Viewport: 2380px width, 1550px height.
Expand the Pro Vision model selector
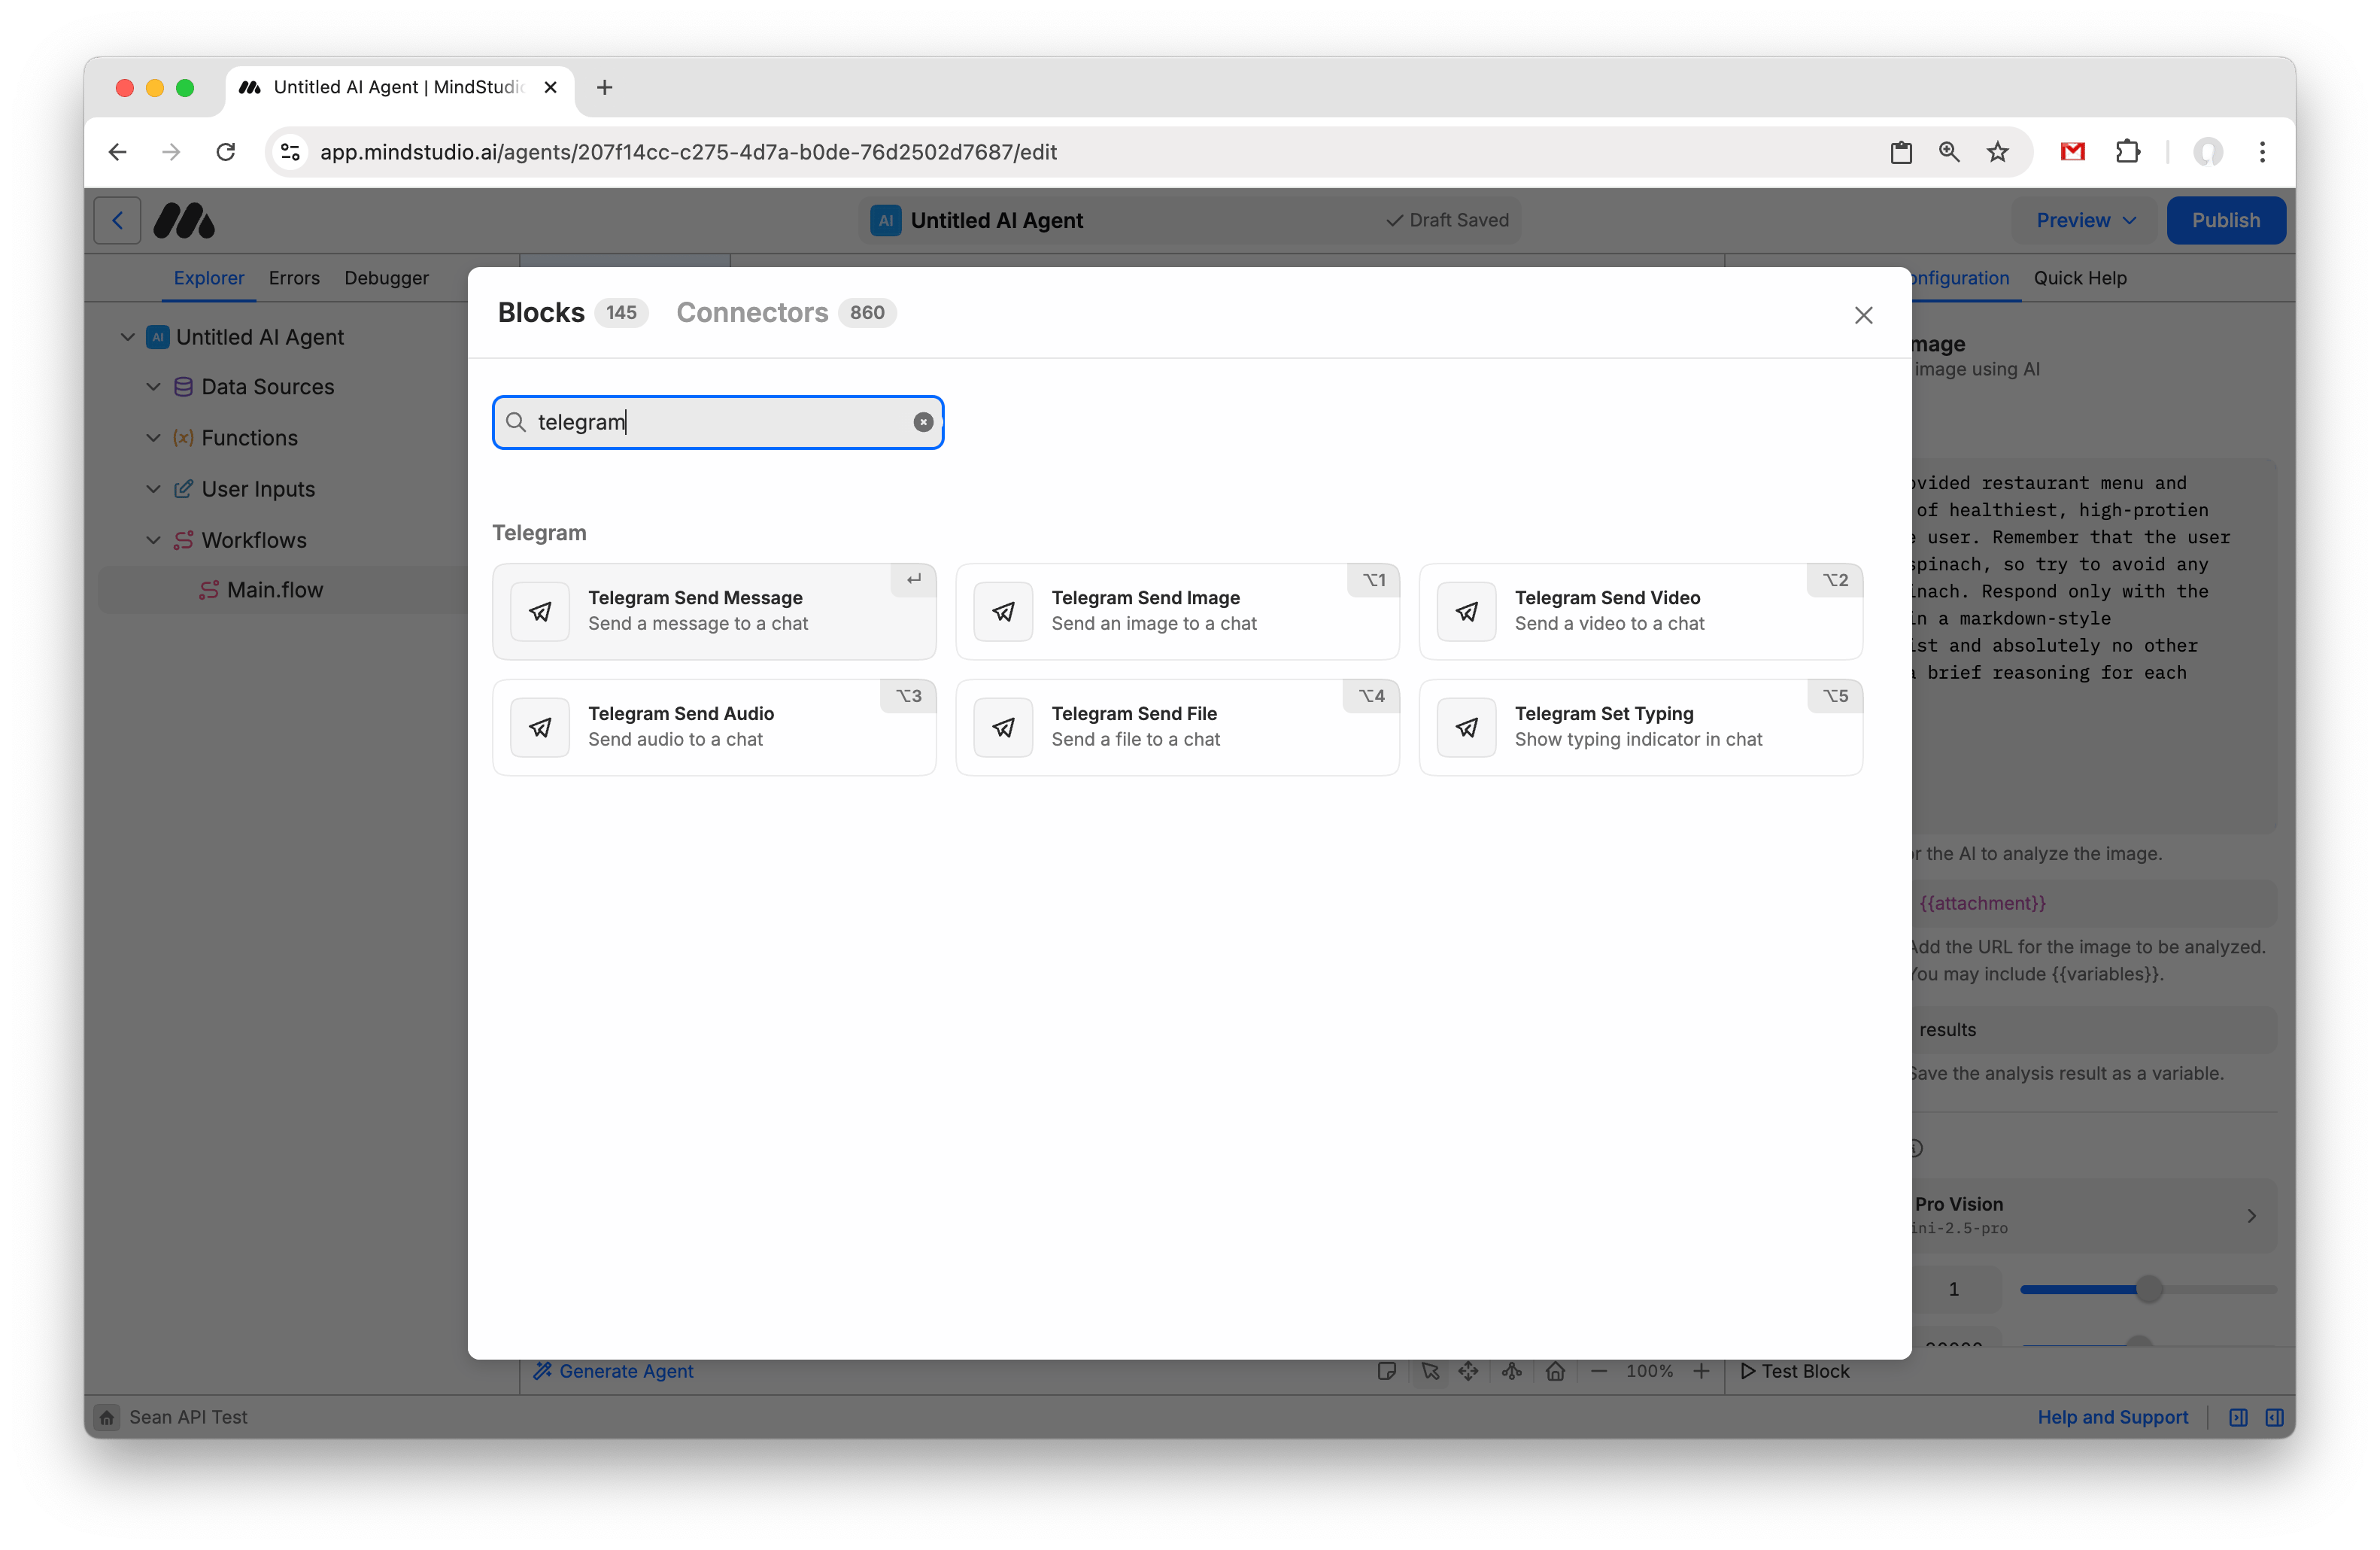(x=2090, y=1215)
